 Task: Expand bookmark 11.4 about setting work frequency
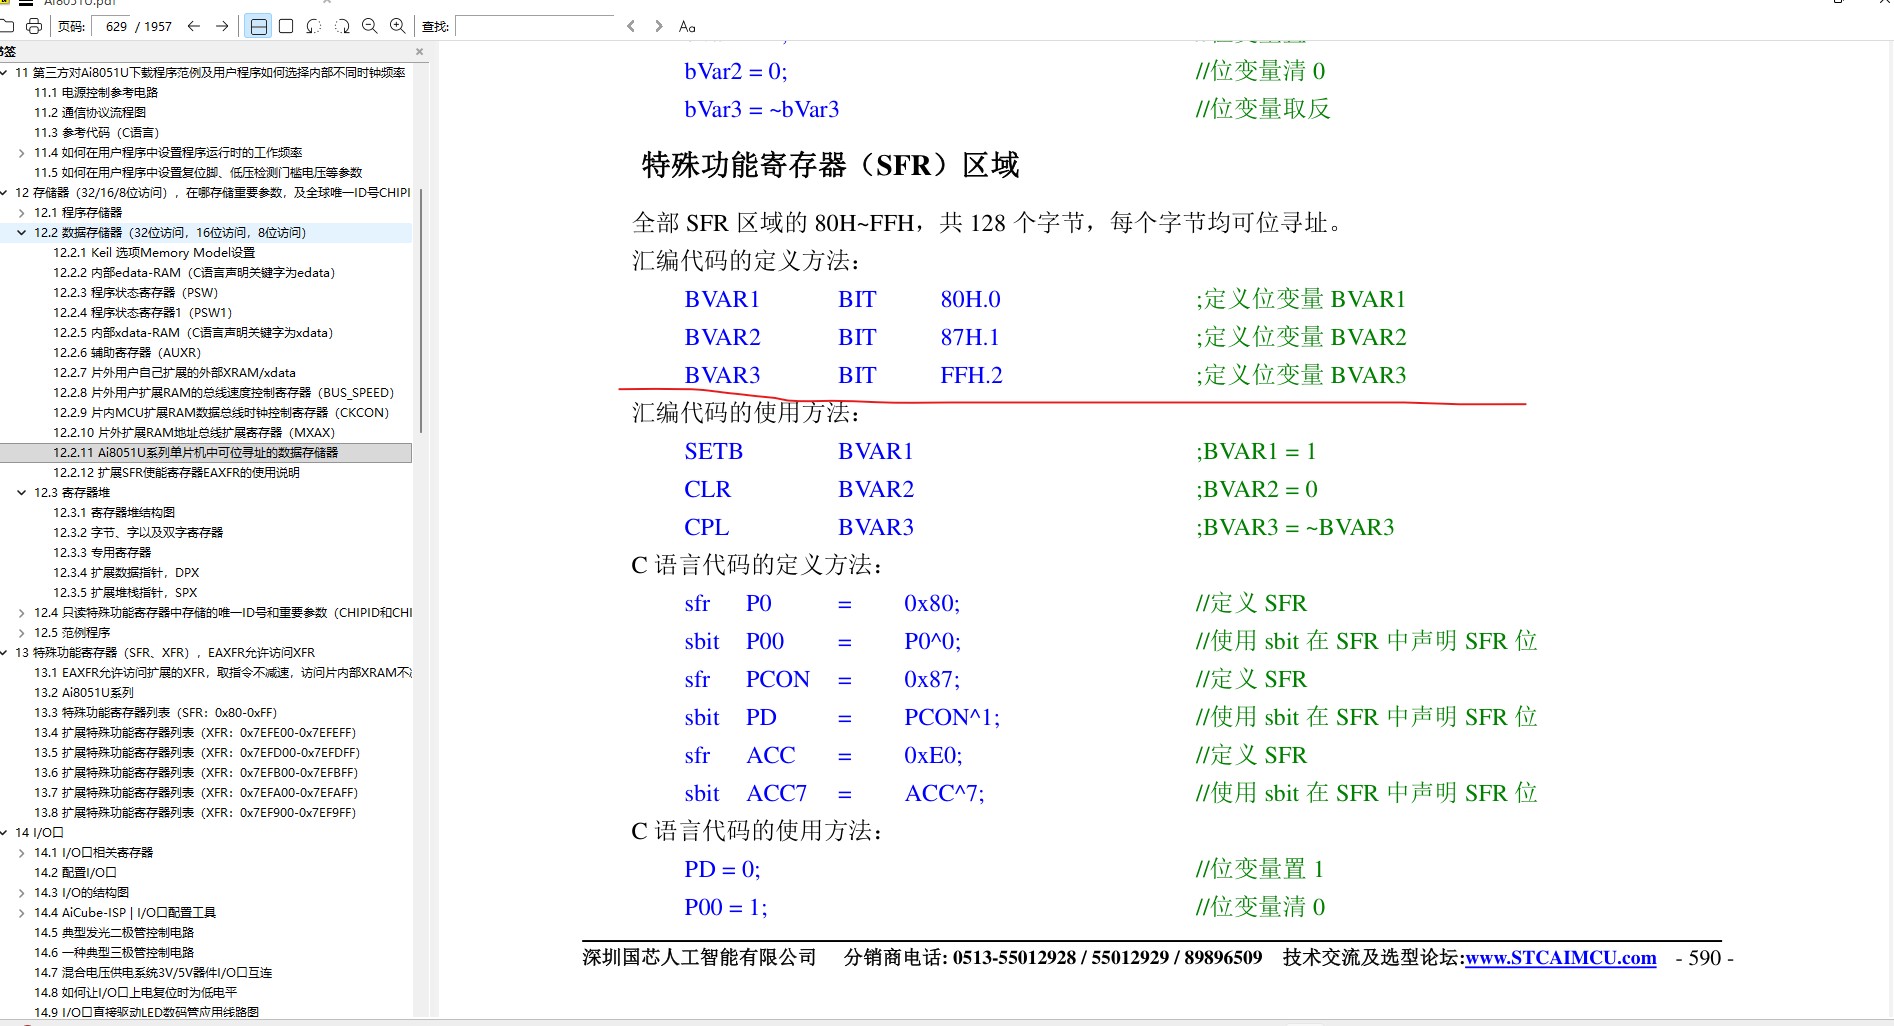pyautogui.click(x=22, y=152)
